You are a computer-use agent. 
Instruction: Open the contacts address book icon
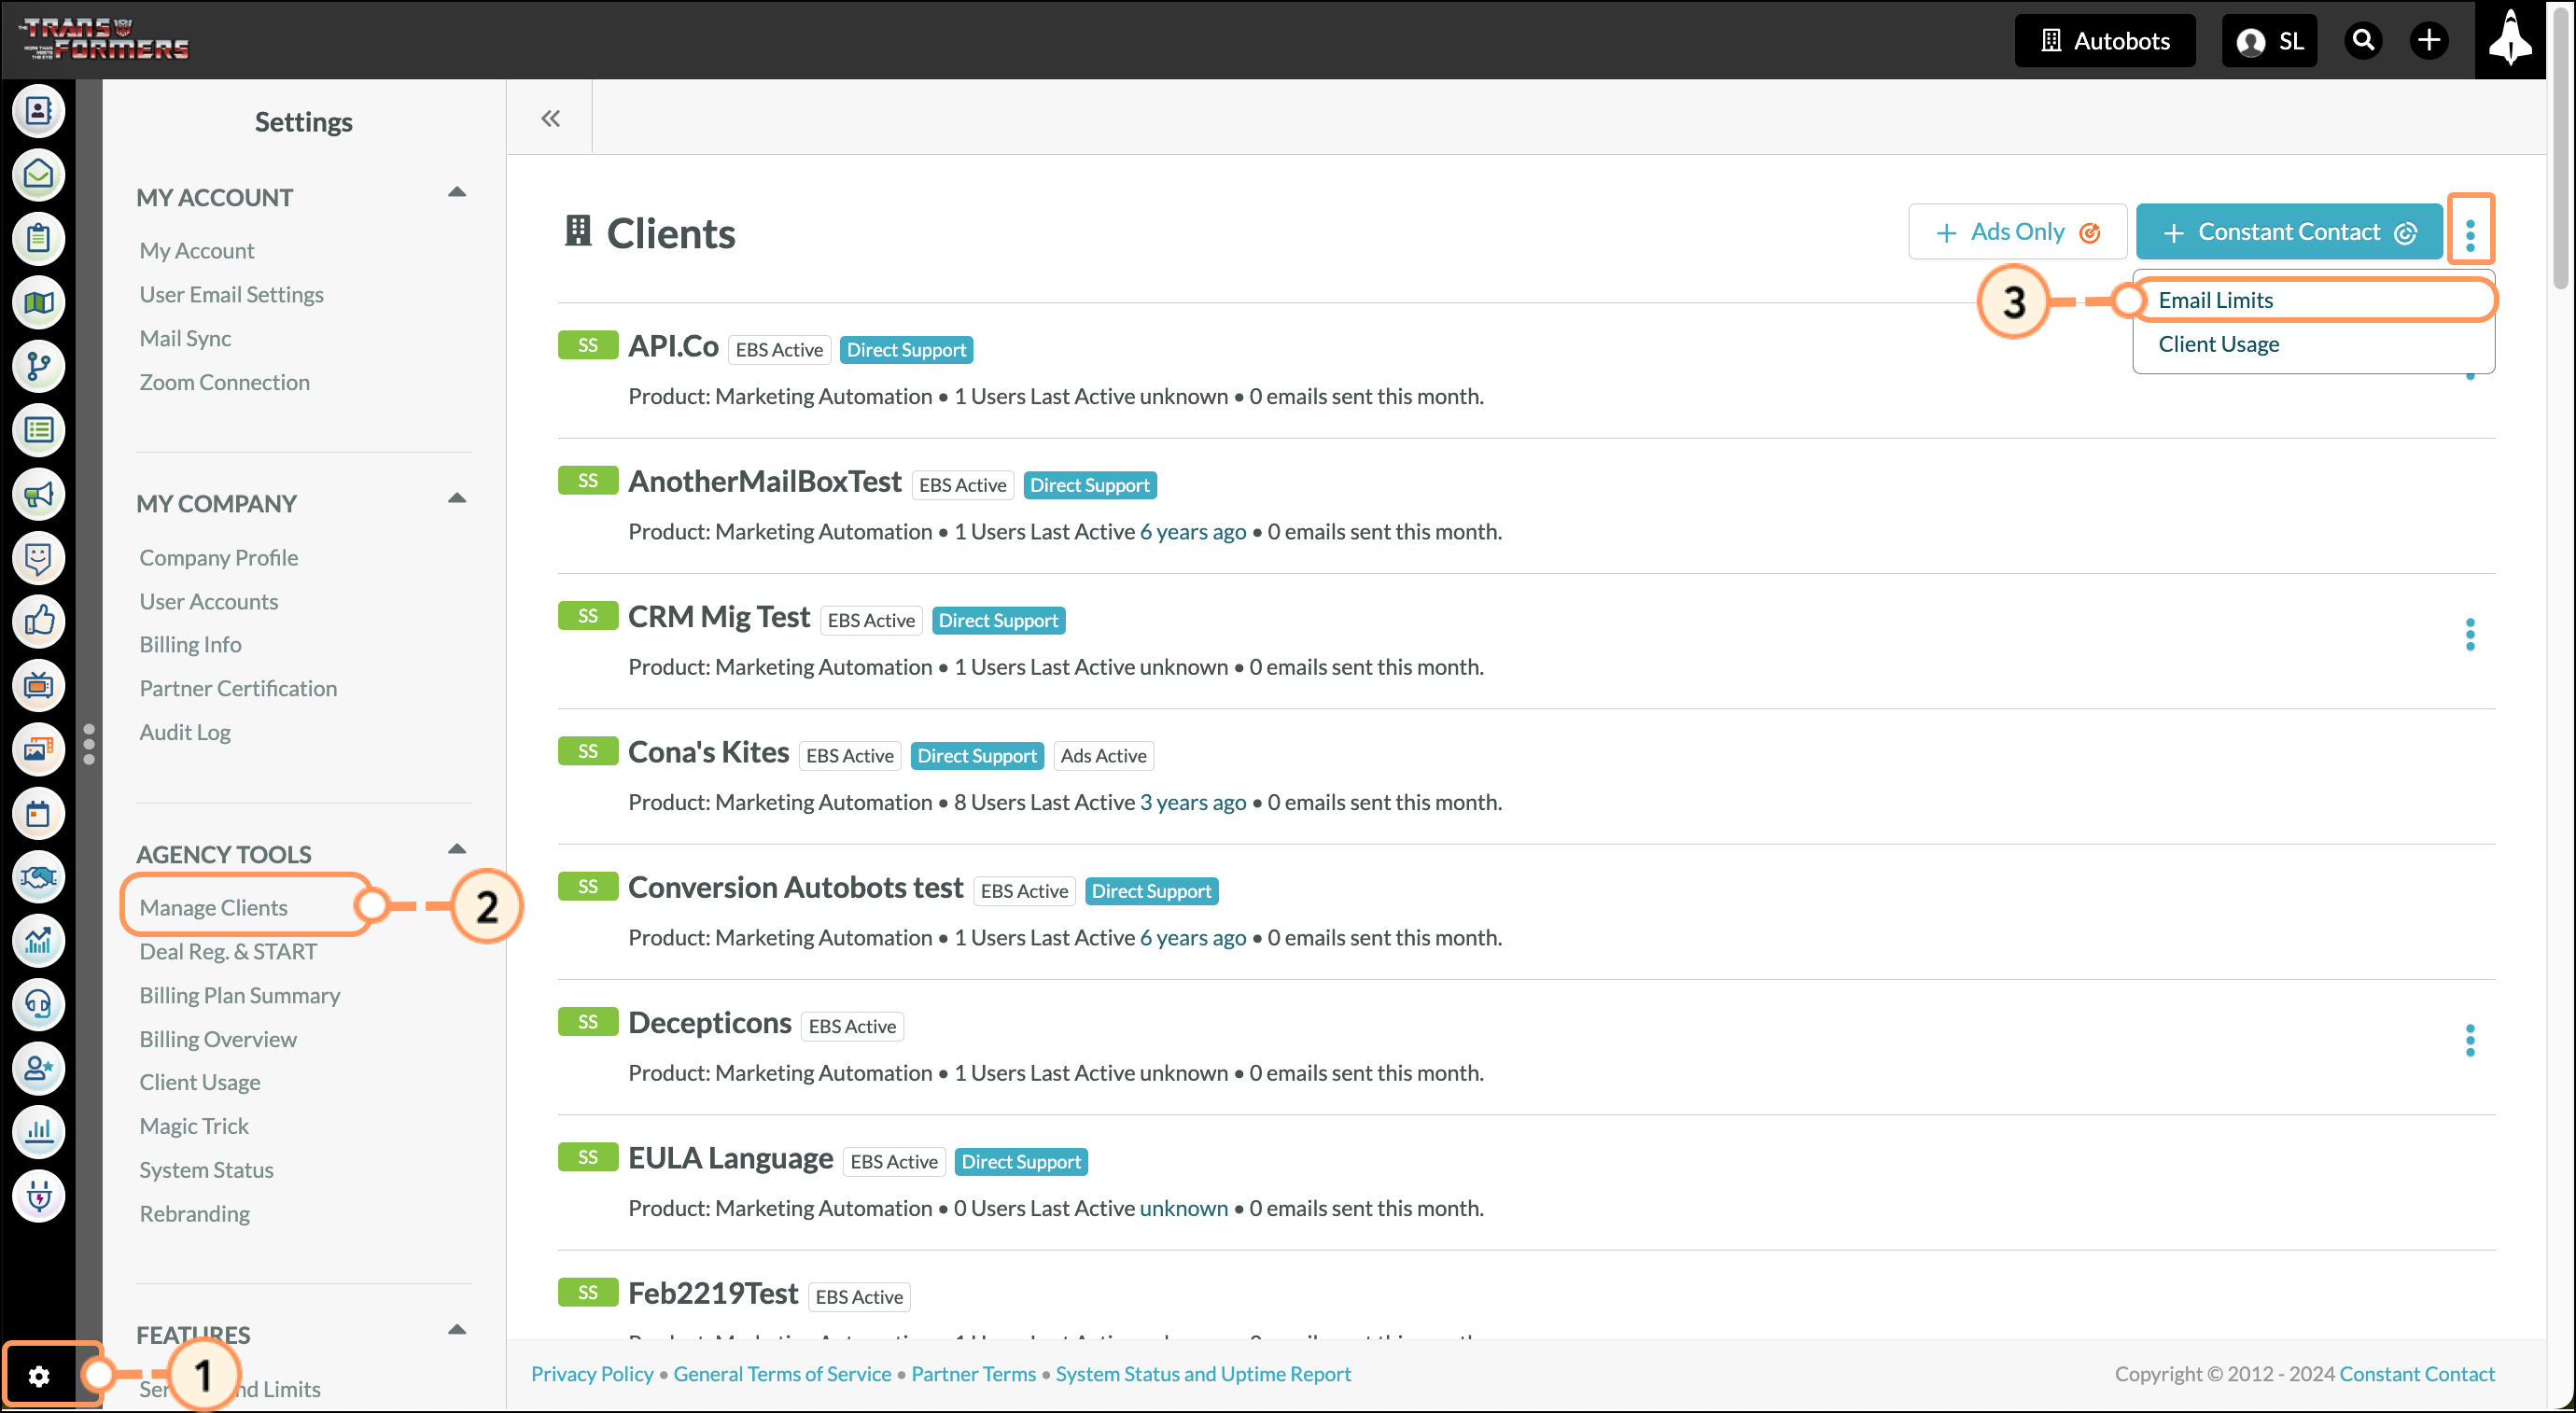click(x=38, y=110)
